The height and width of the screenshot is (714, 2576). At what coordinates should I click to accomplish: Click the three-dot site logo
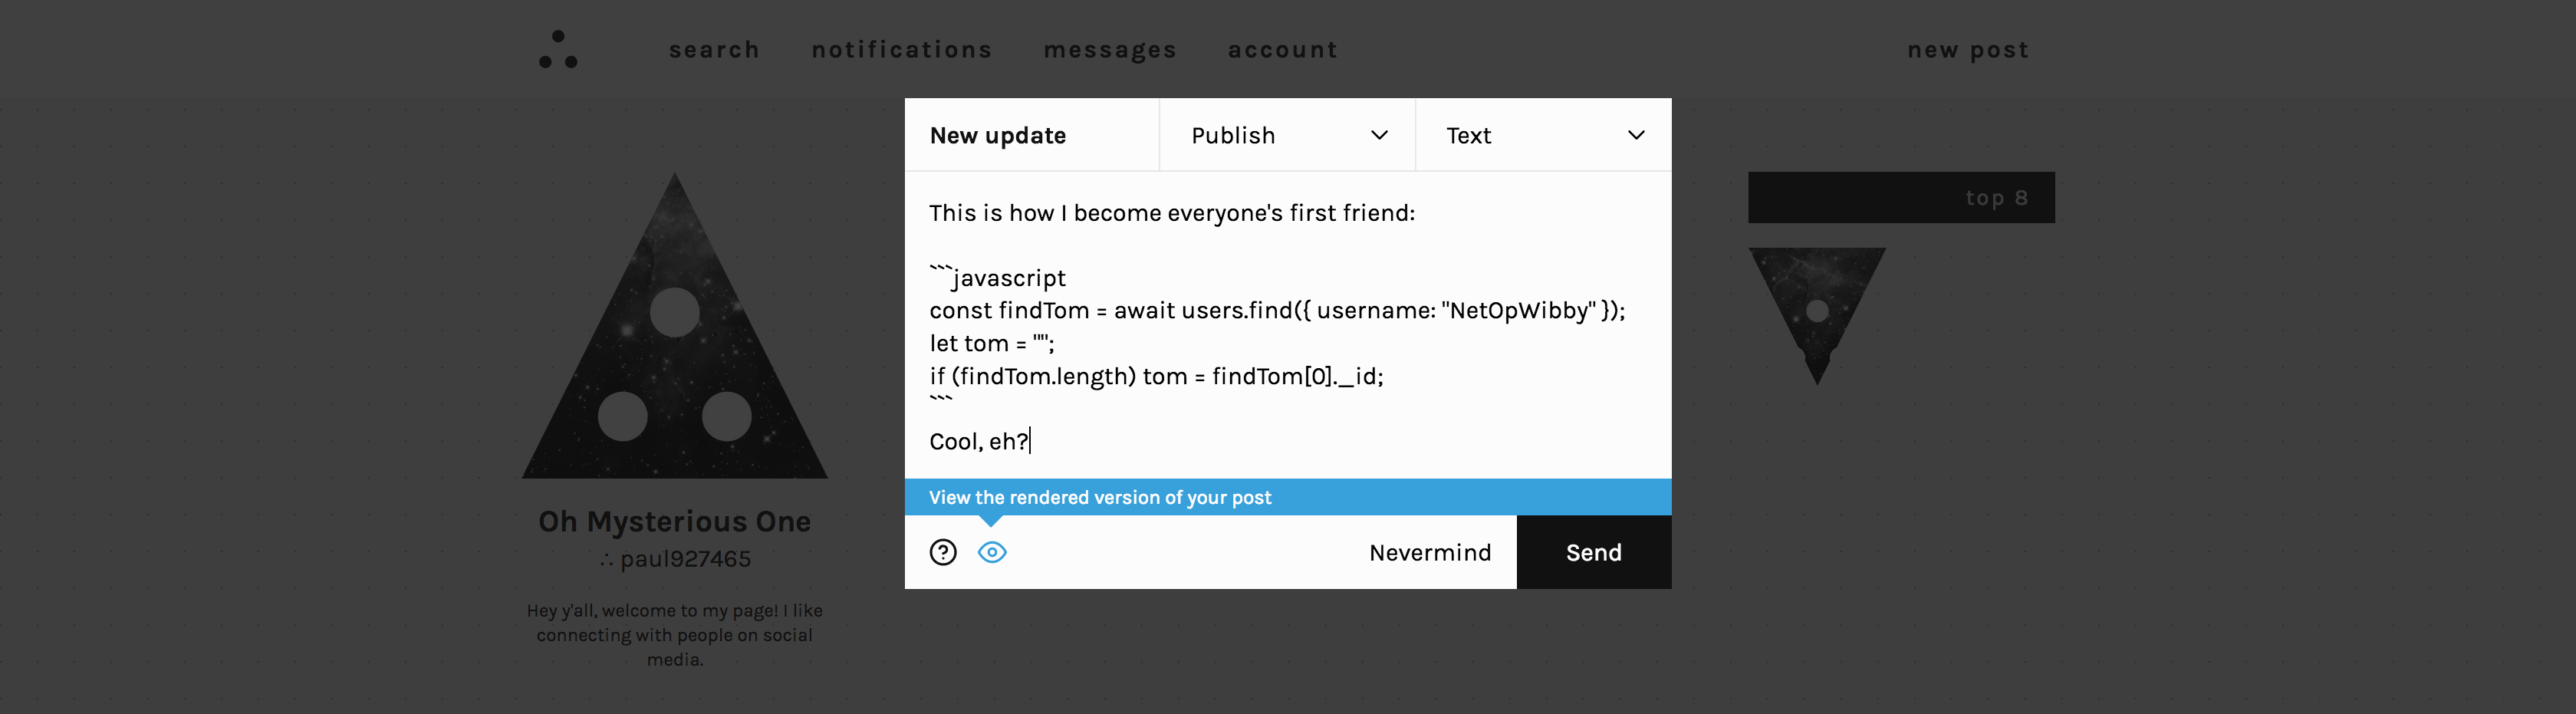(557, 50)
